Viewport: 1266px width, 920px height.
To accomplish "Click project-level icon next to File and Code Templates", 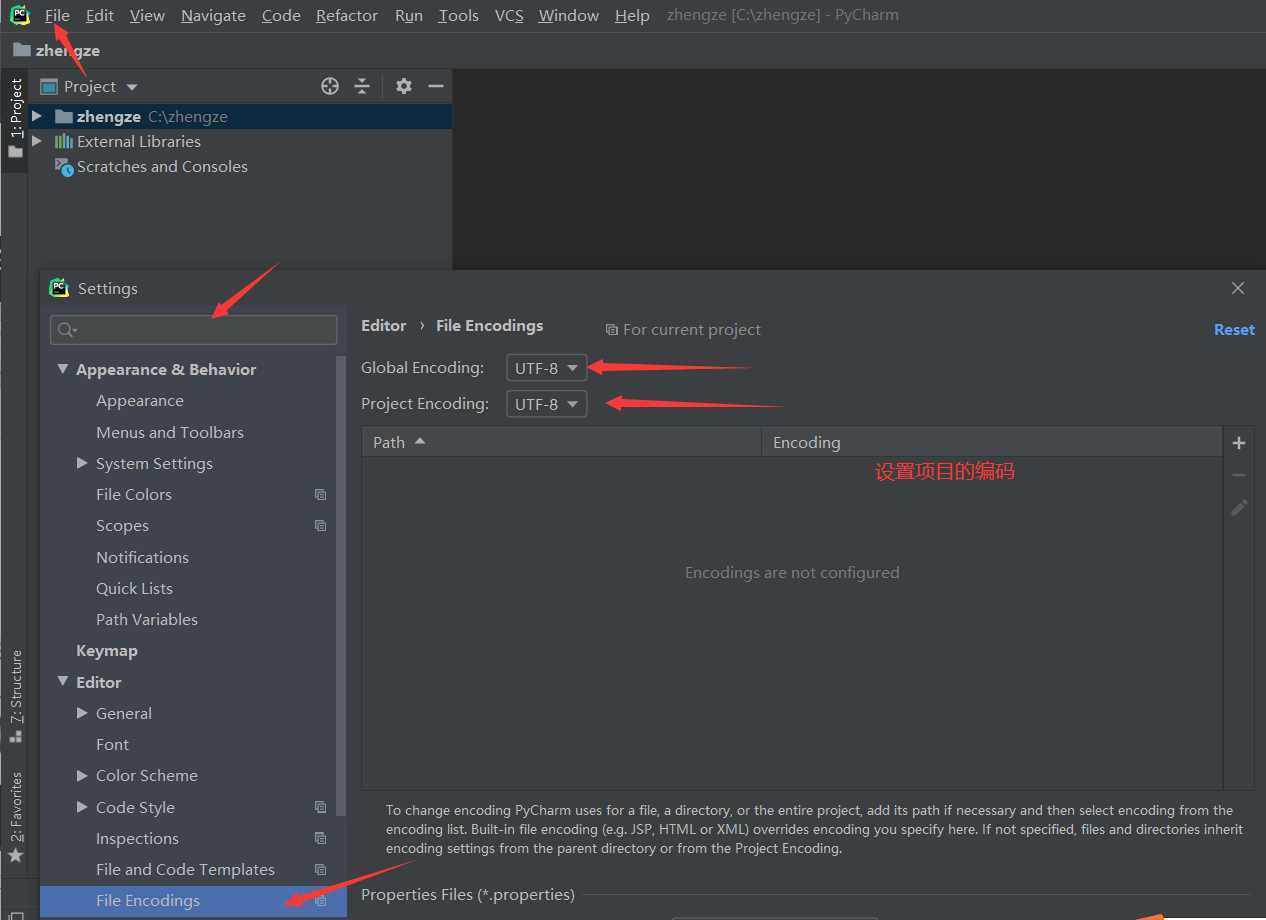I will pos(320,870).
